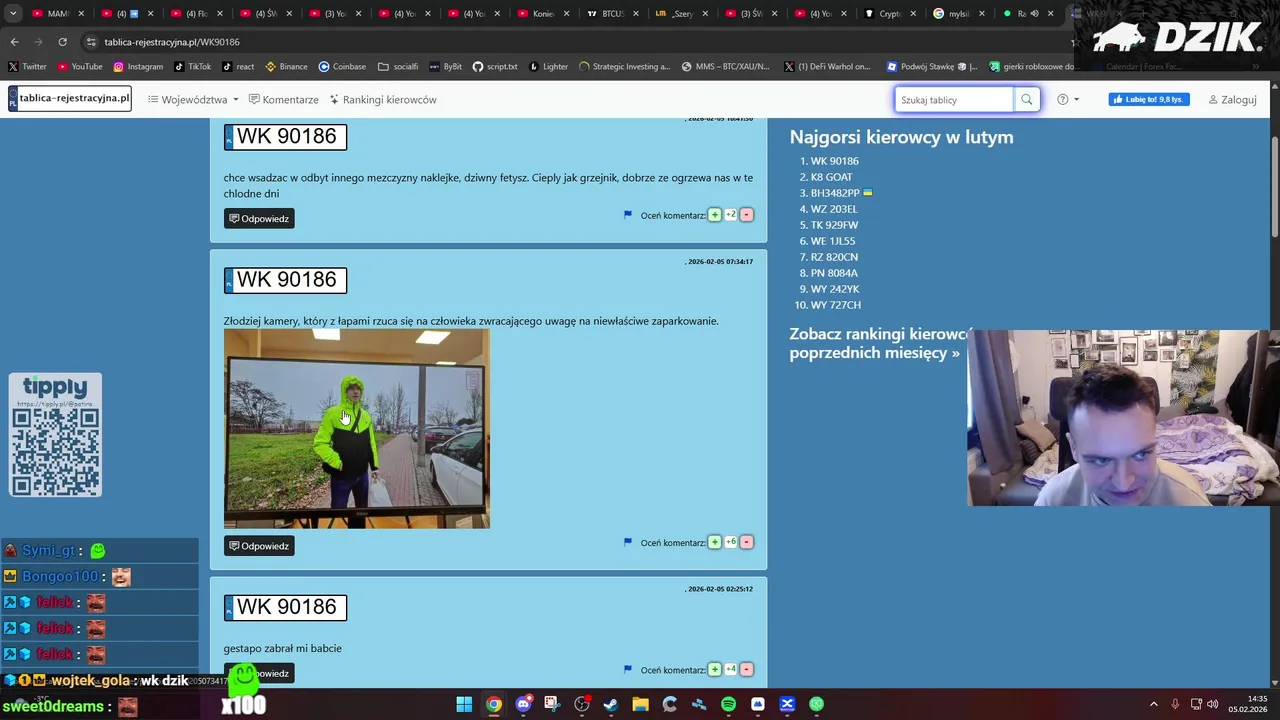This screenshot has width=1280, height=720.
Task: Open BH3482PP in ranking list
Action: click(835, 193)
